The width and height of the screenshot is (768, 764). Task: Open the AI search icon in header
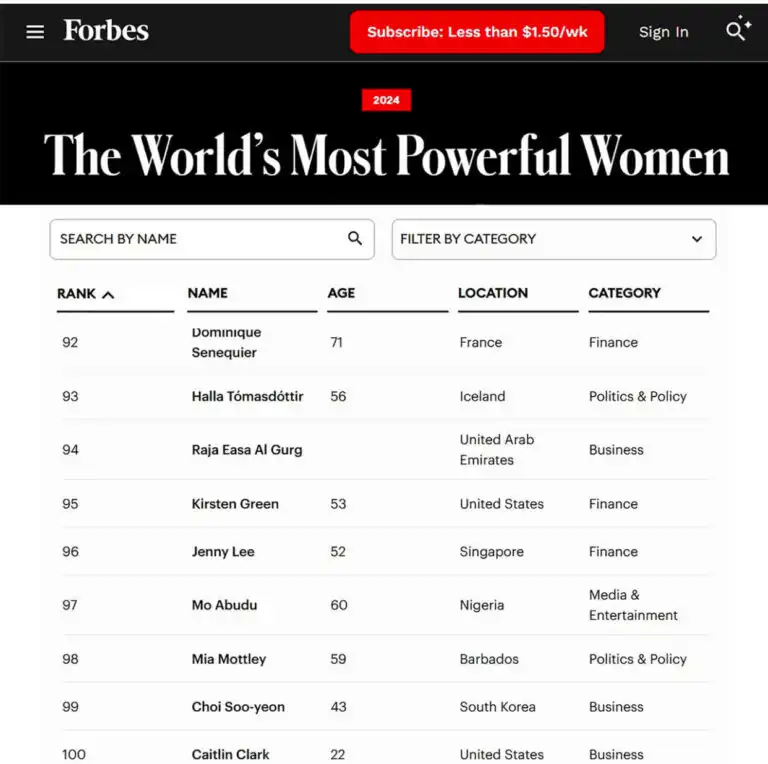pos(738,28)
